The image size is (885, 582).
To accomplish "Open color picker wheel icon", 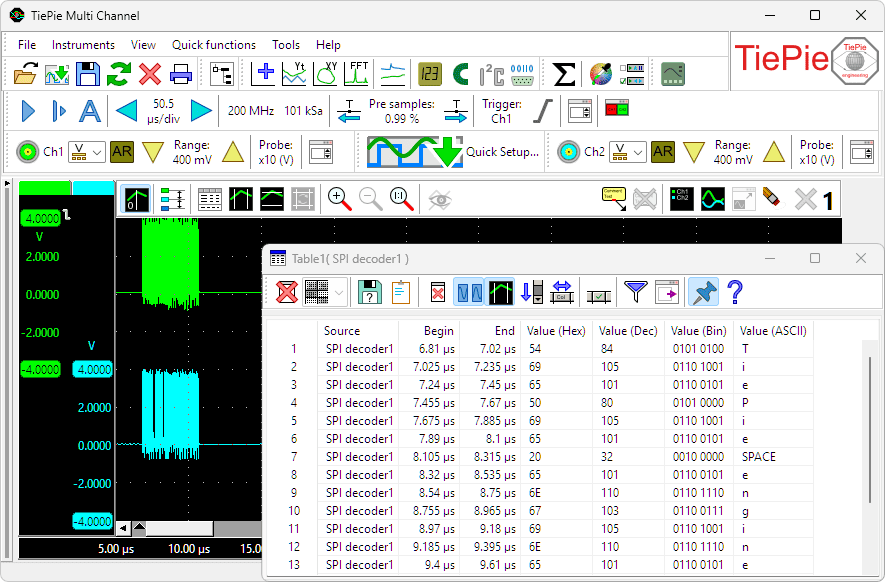I will pos(601,74).
